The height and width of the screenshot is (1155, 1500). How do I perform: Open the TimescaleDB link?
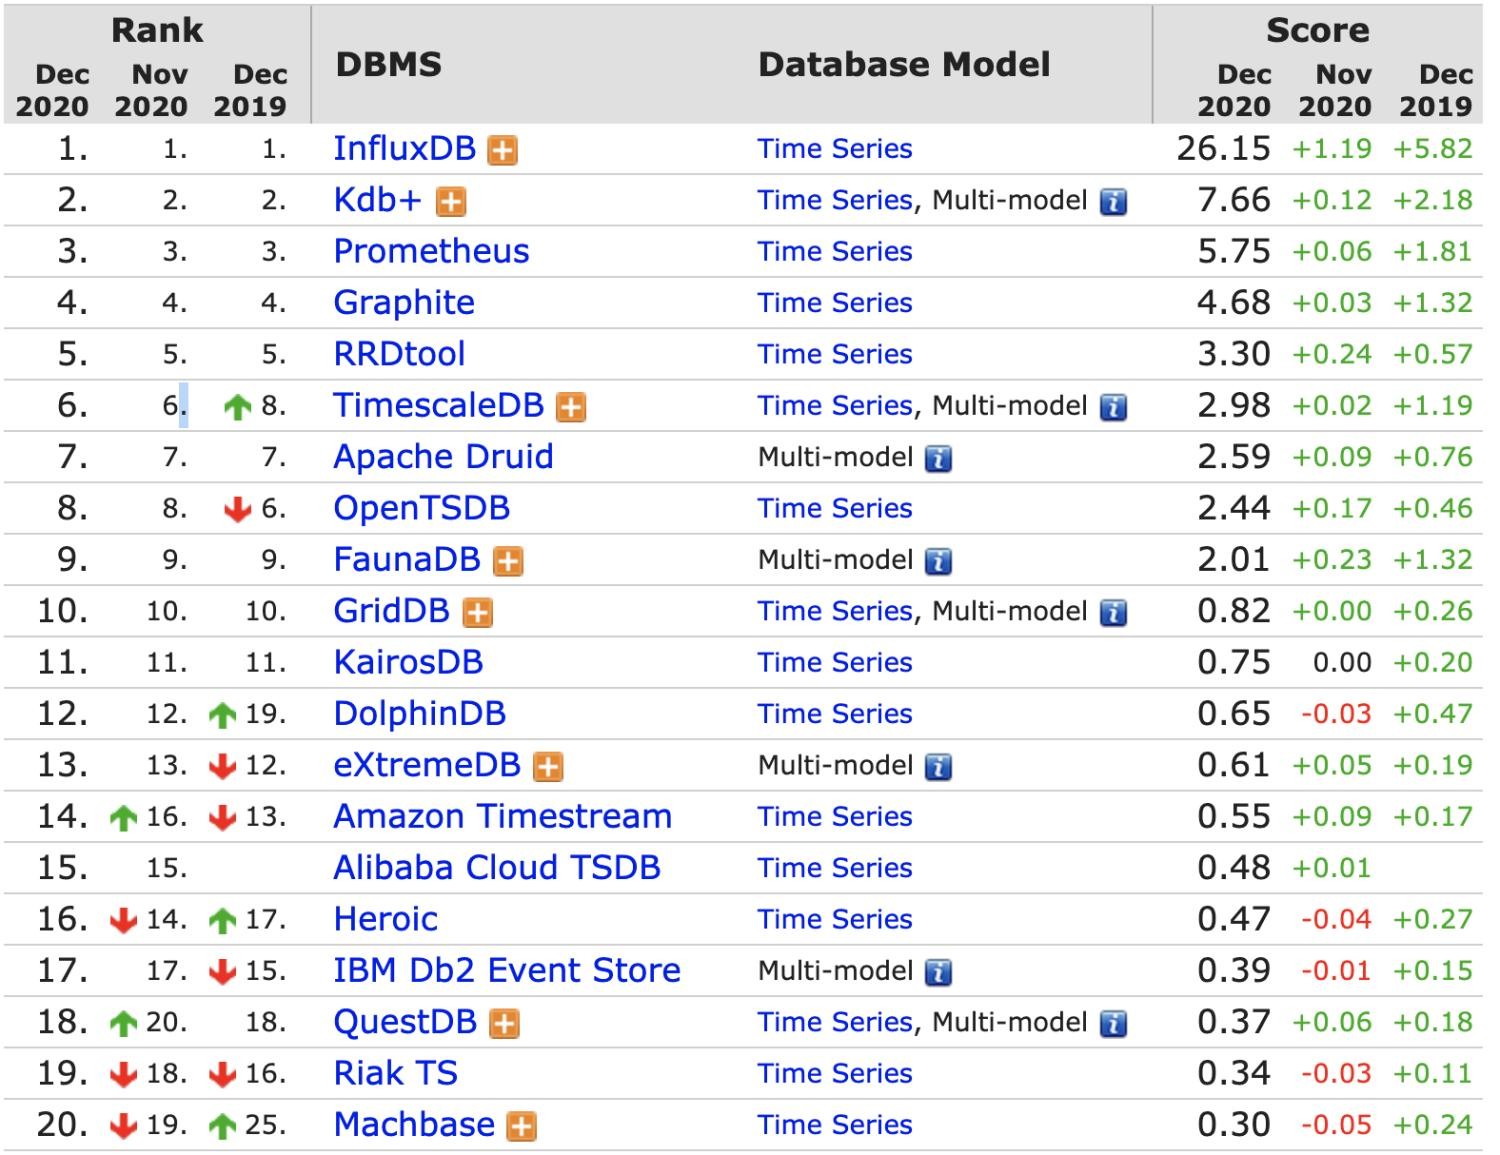(438, 405)
